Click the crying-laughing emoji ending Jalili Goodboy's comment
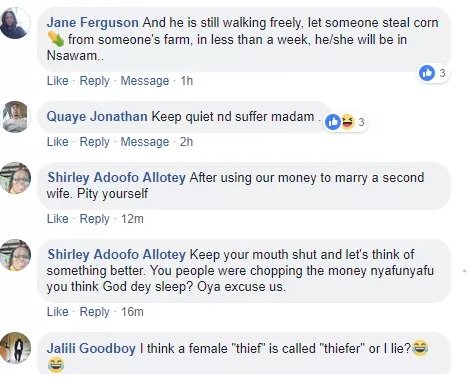This screenshot has height=384, width=468. 56,364
